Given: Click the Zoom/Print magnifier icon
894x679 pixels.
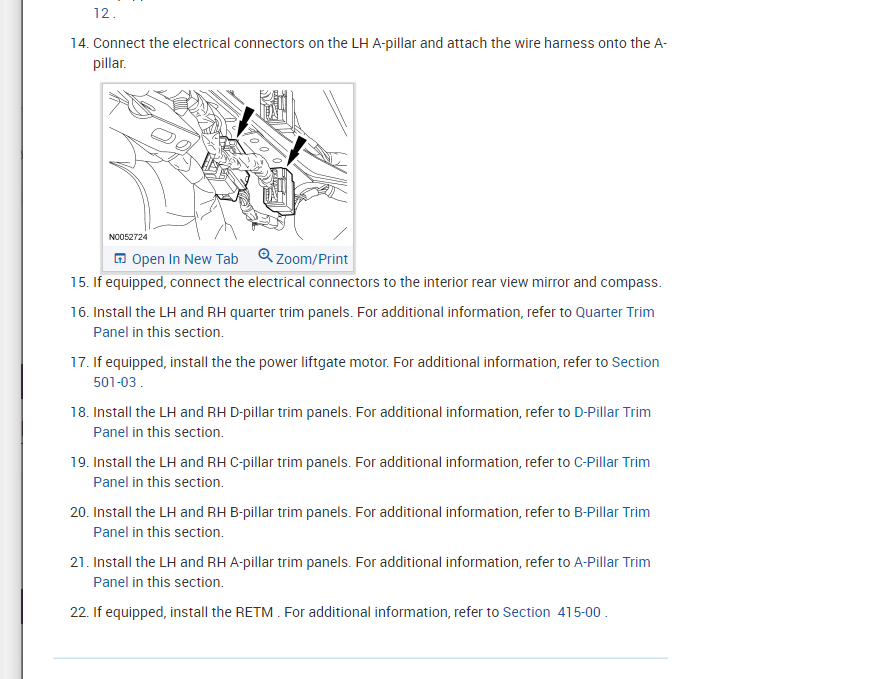Looking at the screenshot, I should coord(265,255).
